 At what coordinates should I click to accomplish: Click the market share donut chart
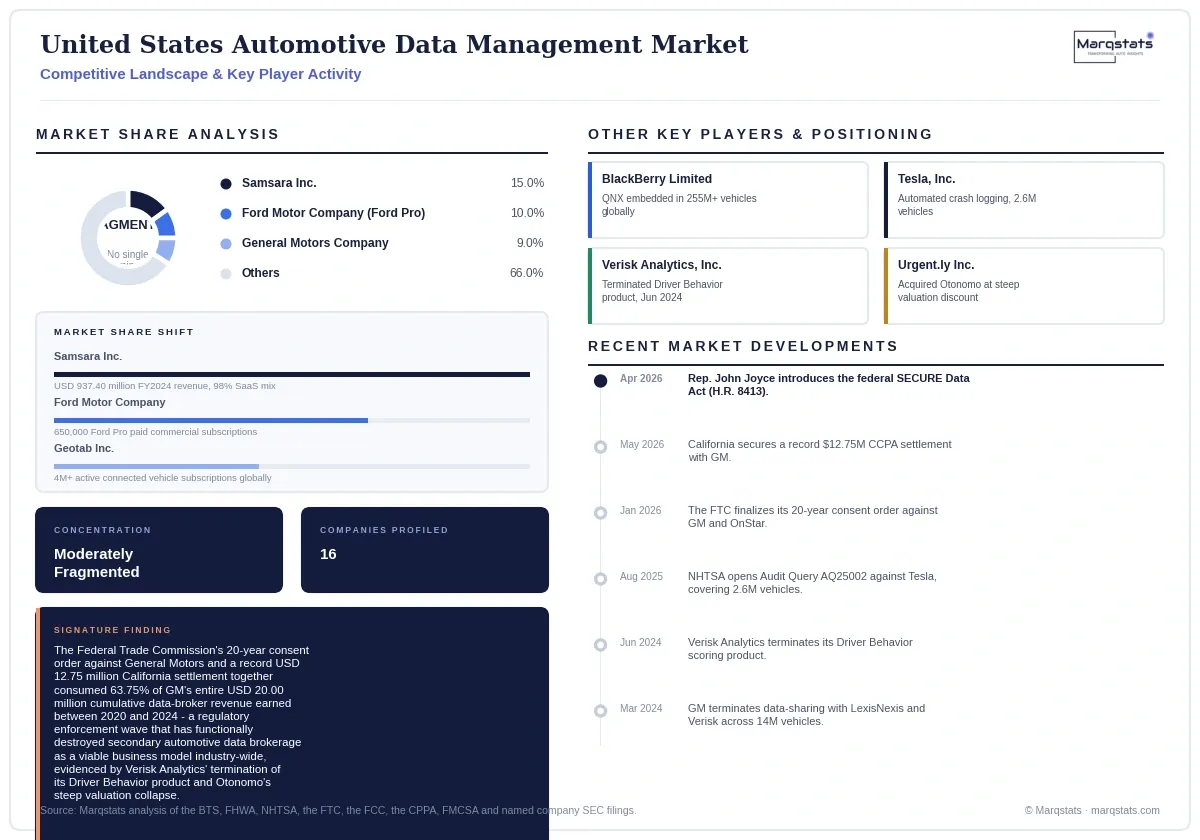pyautogui.click(x=128, y=238)
